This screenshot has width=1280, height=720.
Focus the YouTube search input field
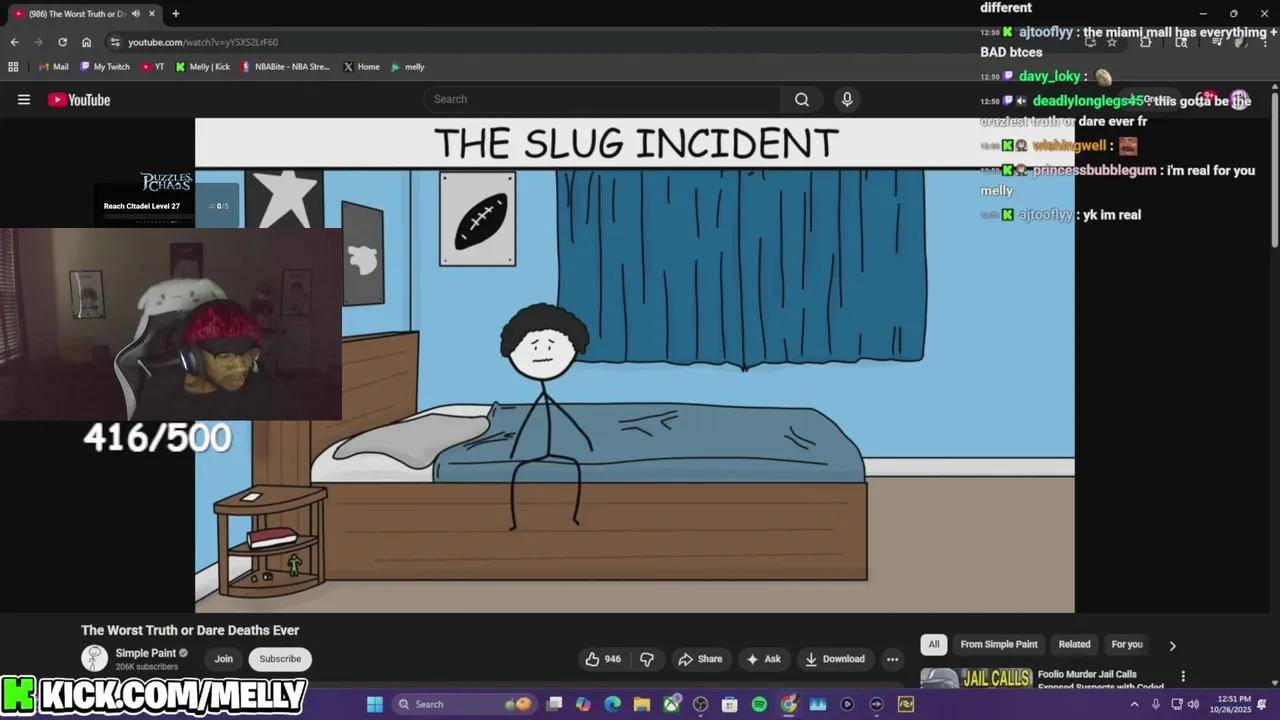603,99
